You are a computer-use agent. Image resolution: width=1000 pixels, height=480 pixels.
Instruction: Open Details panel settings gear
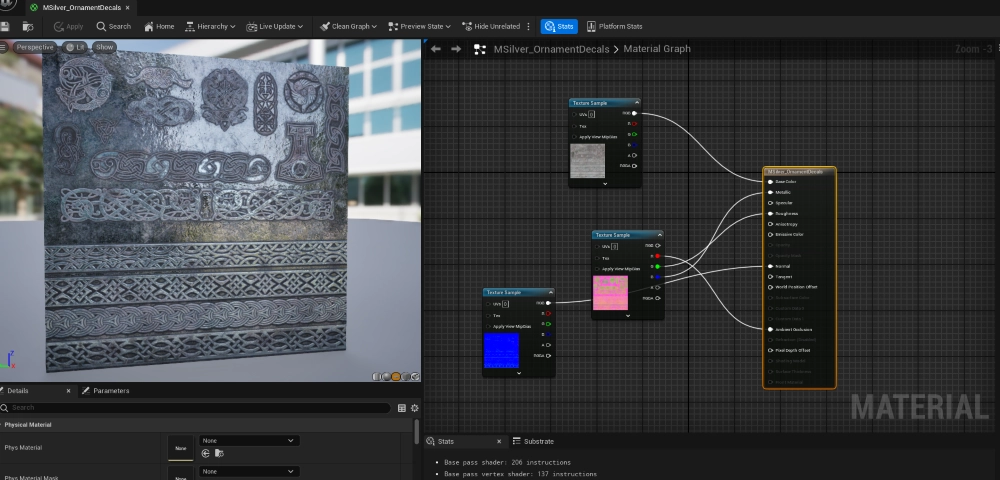point(414,408)
